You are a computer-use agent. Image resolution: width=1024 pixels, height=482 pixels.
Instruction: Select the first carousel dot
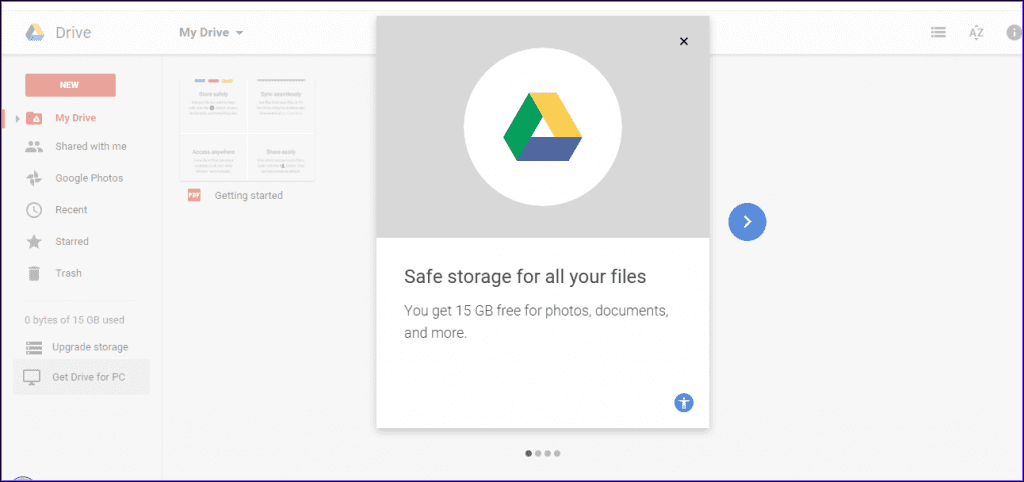pos(528,453)
